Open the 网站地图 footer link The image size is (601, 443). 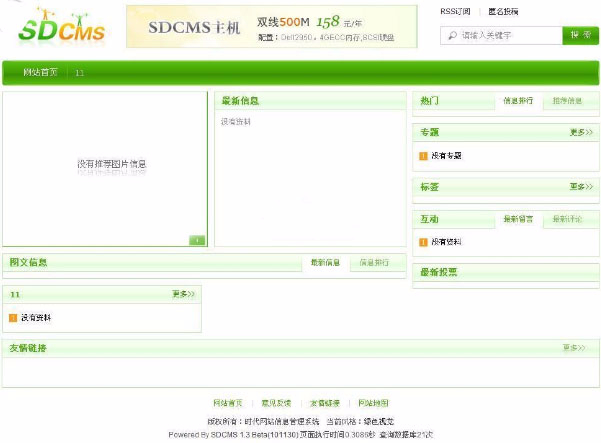click(x=373, y=403)
